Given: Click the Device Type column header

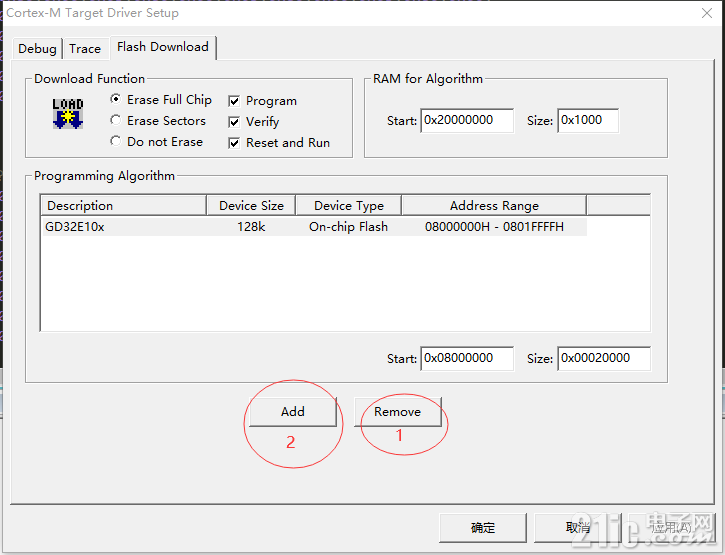Looking at the screenshot, I should (x=349, y=205).
